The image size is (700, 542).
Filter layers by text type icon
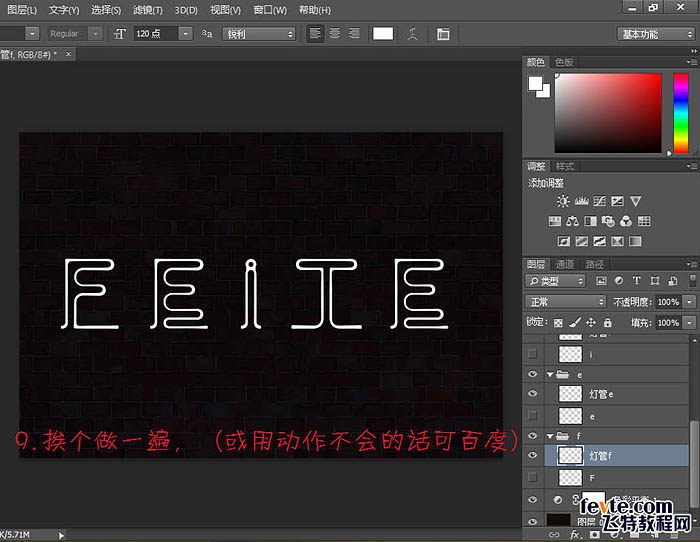tap(634, 282)
